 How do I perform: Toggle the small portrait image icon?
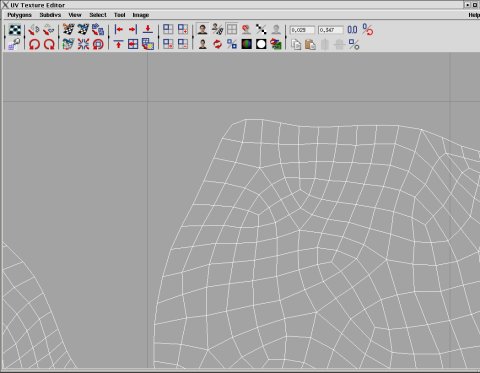click(x=203, y=44)
